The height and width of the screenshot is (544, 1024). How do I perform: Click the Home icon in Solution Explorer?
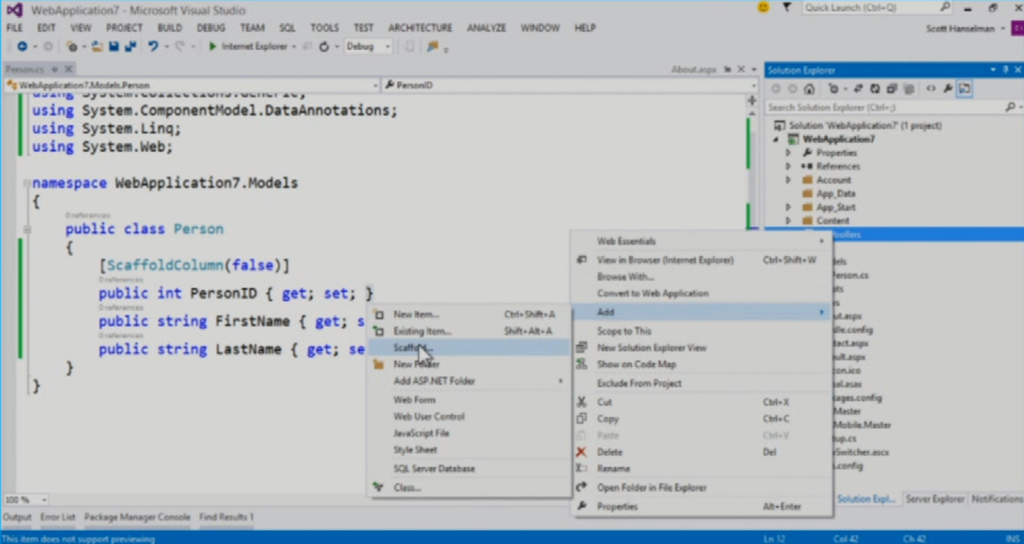point(809,89)
